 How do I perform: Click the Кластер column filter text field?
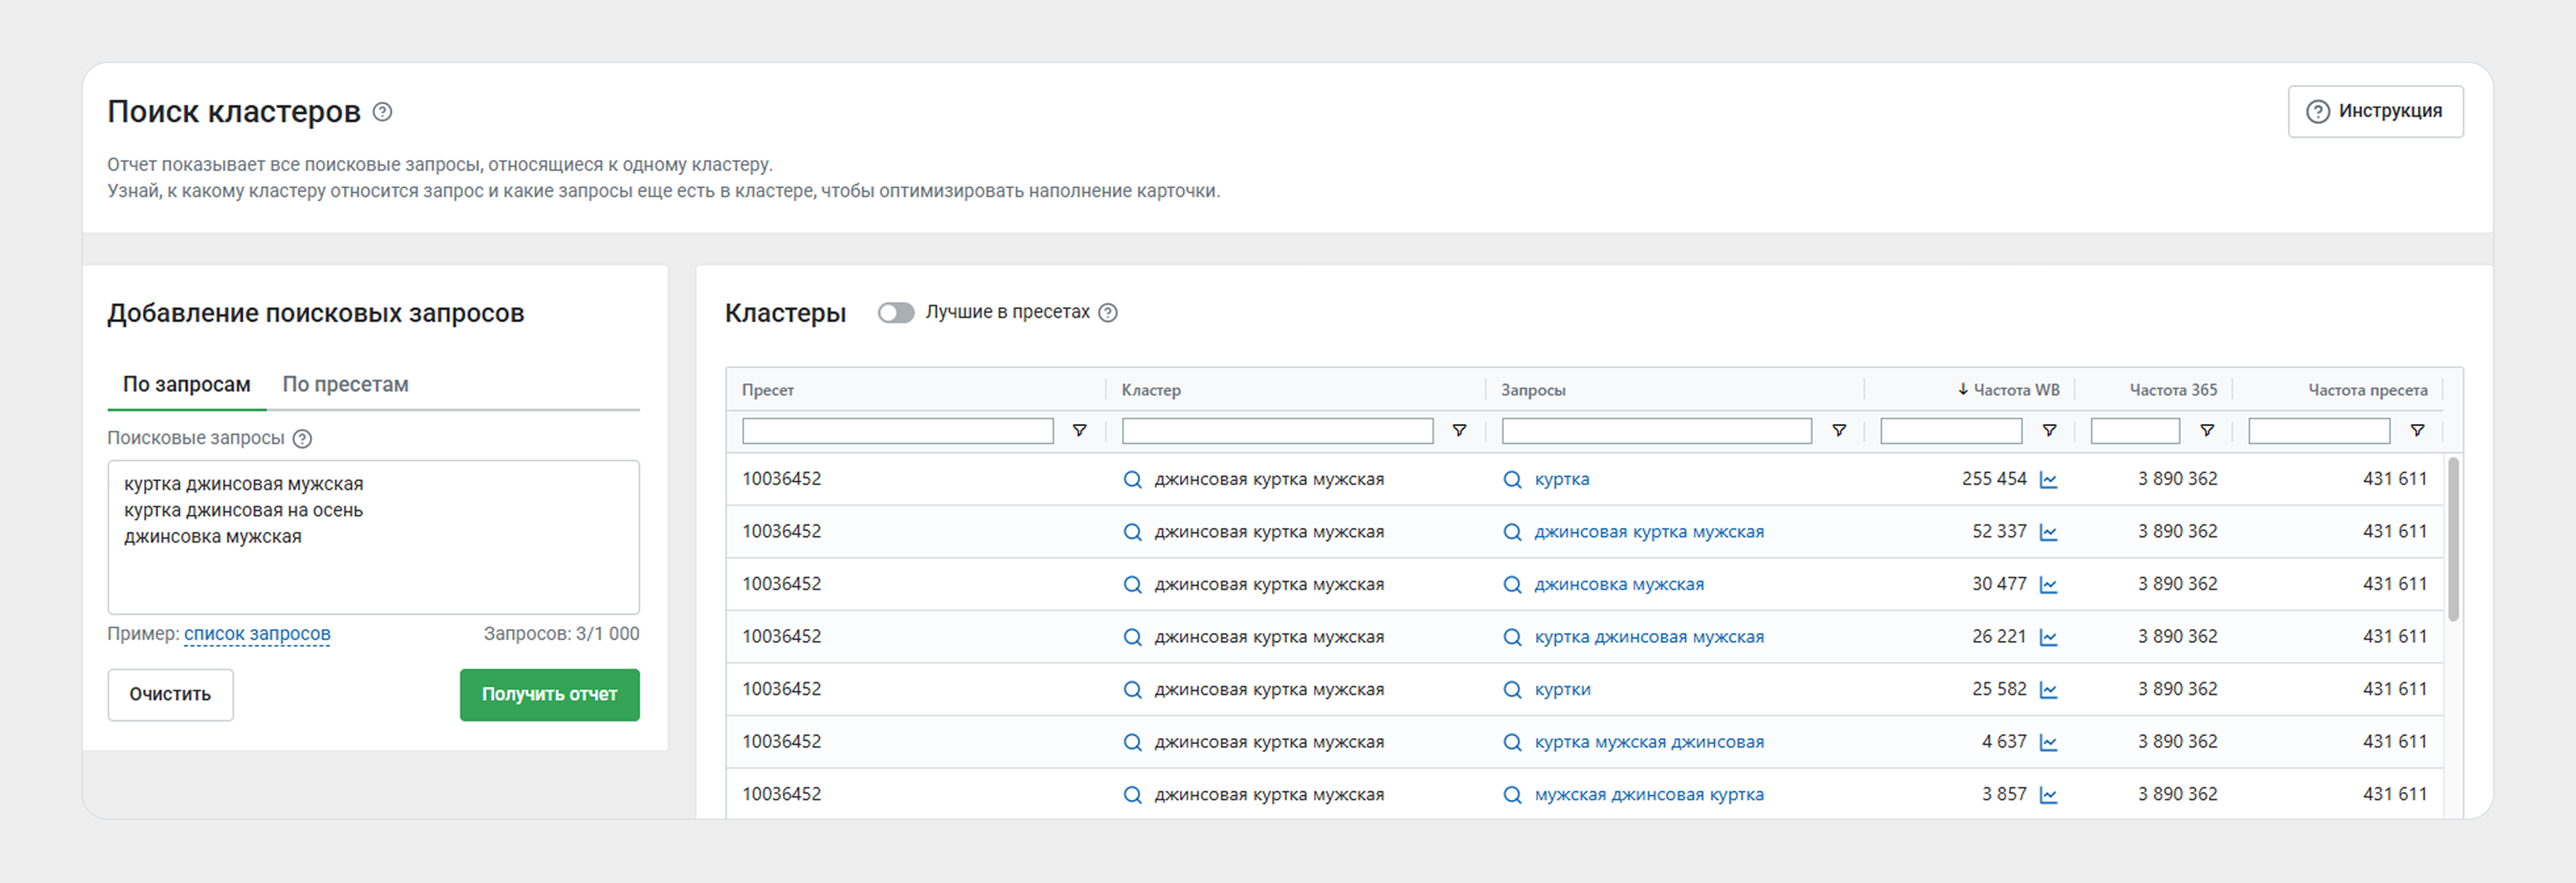pyautogui.click(x=1277, y=431)
